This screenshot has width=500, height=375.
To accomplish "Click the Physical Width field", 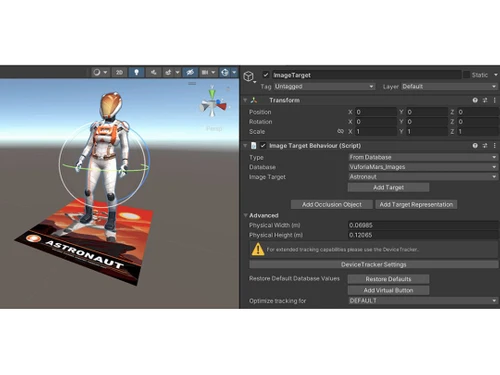I will 423,225.
